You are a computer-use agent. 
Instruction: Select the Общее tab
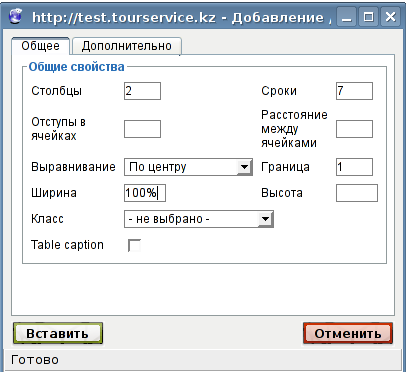pyautogui.click(x=40, y=46)
